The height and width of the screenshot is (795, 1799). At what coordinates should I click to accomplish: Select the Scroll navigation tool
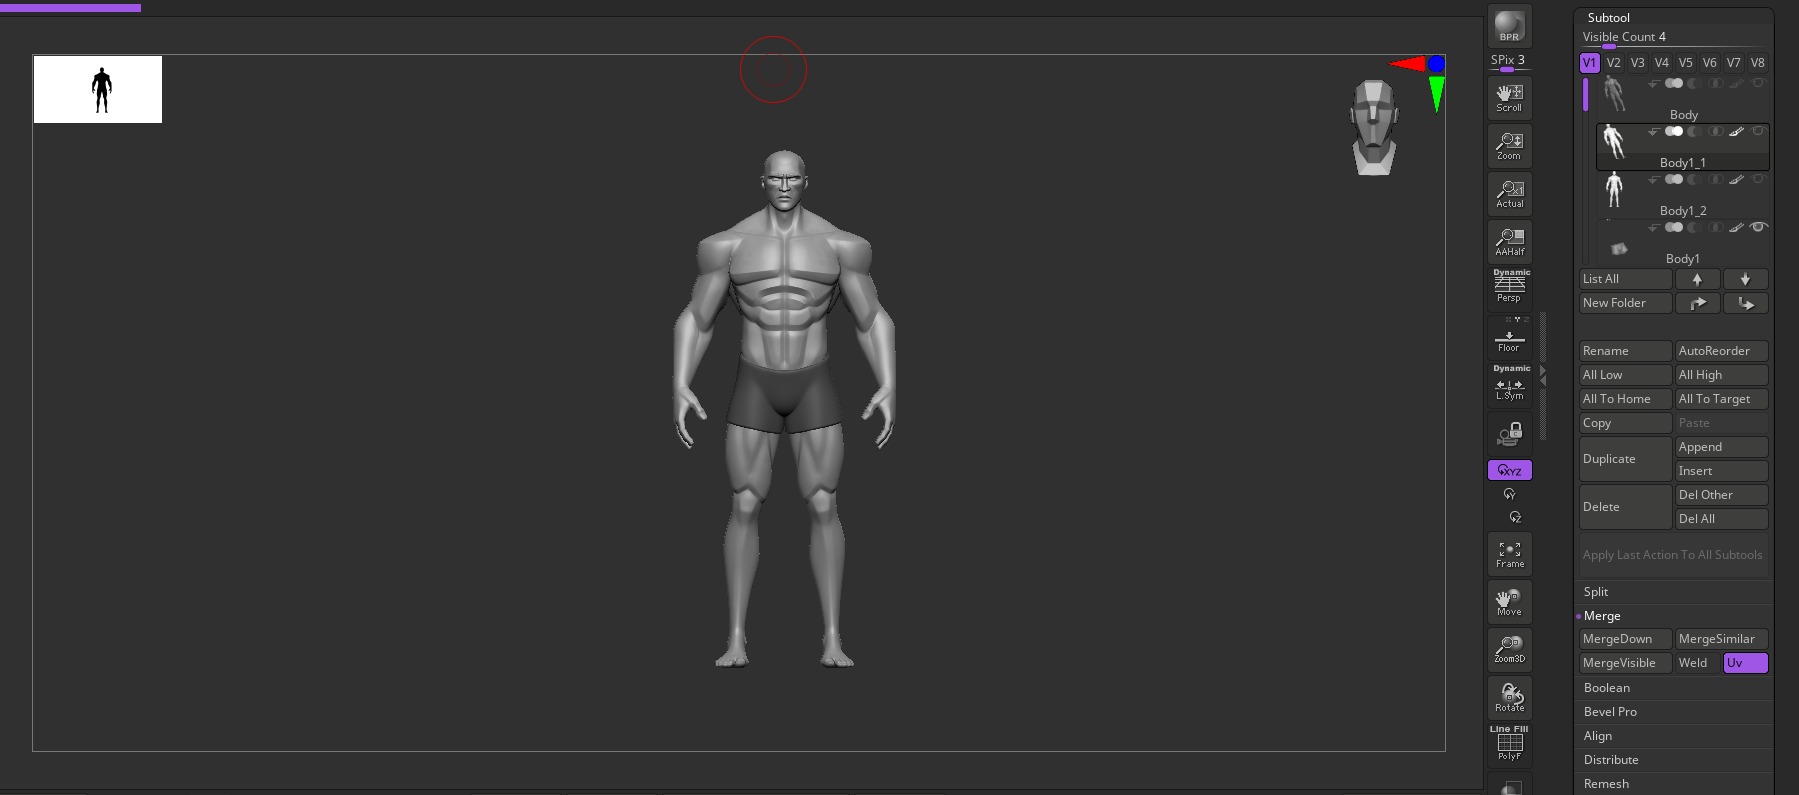point(1509,97)
